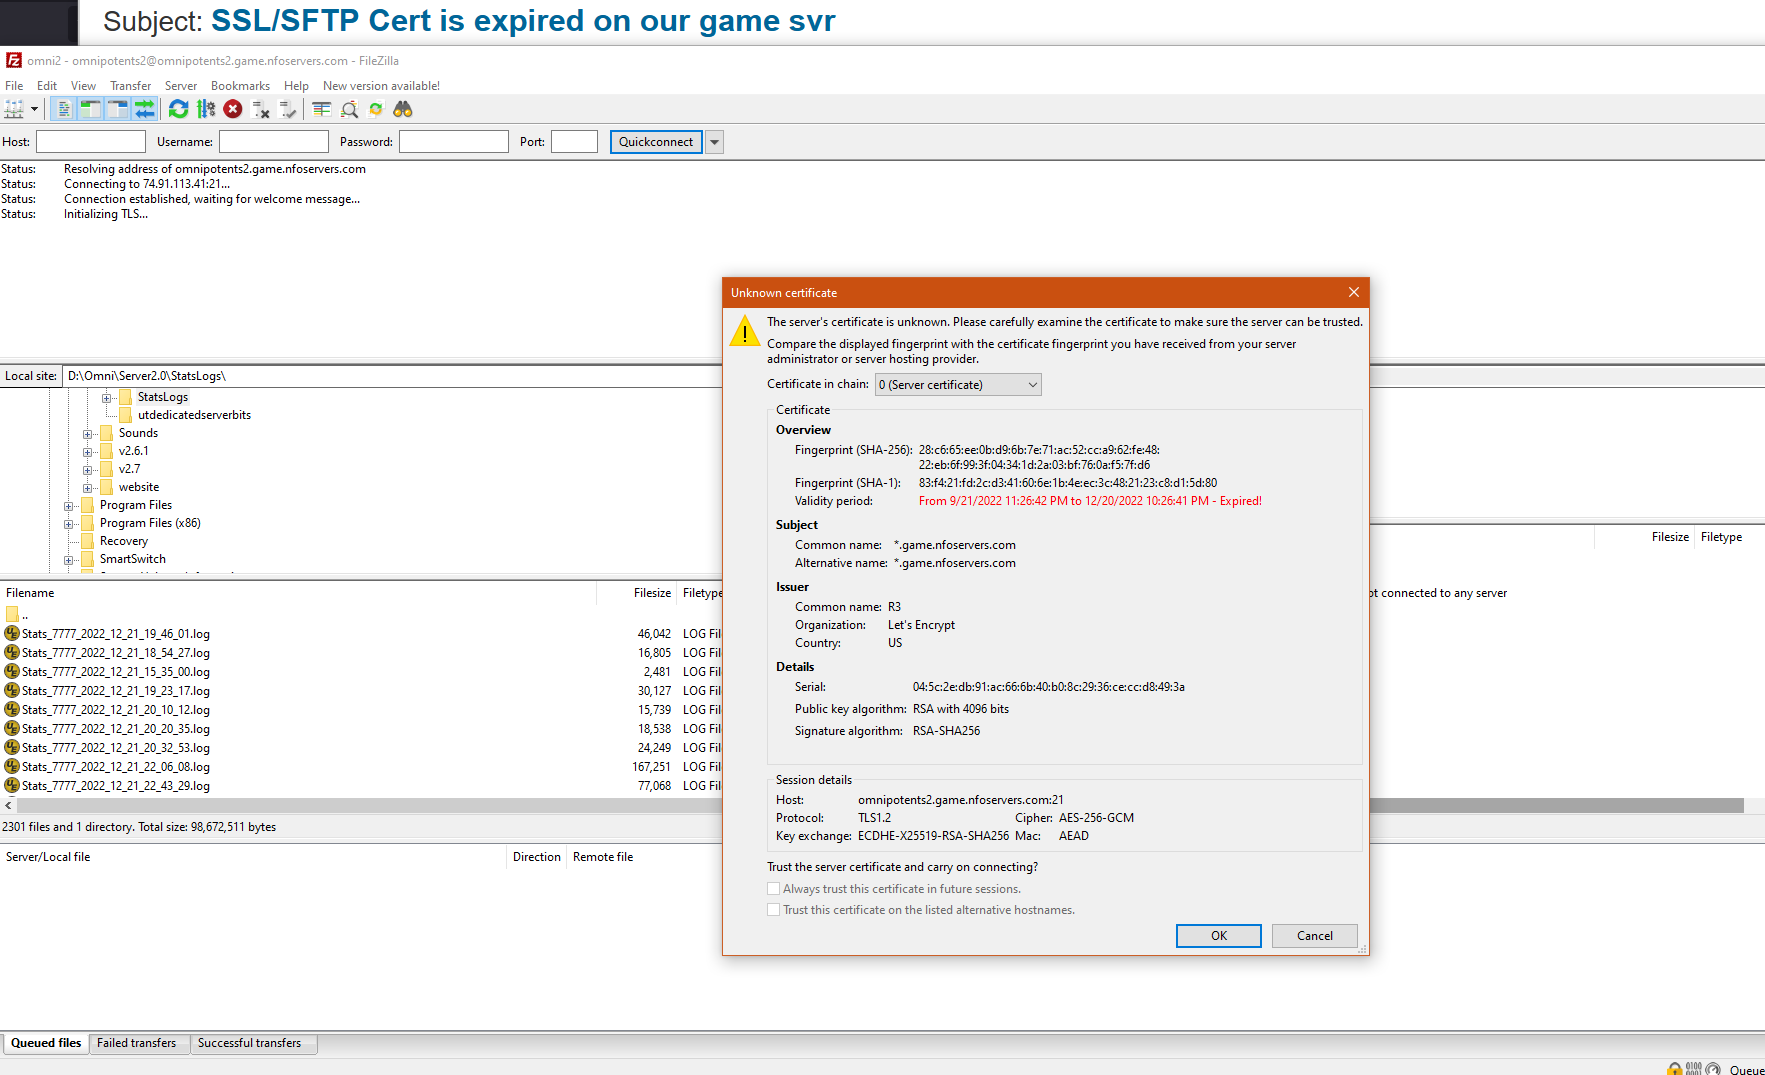Click the Quickconnect button
Screen dimensions: 1765x1075
point(656,142)
